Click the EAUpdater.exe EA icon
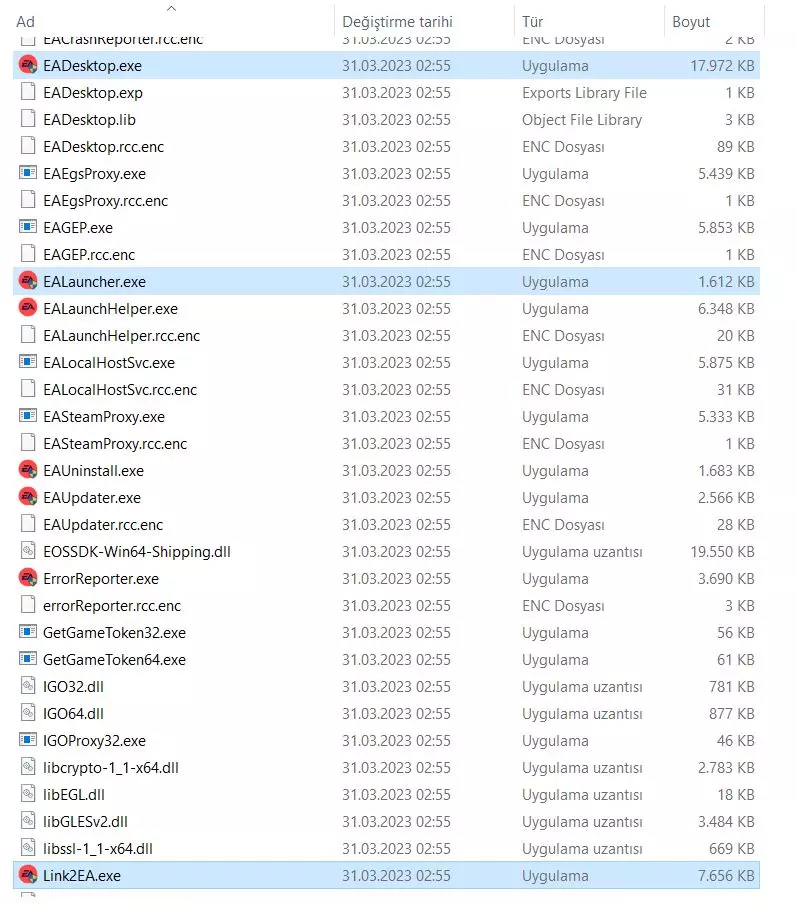Screen dimensions: 796x905 click(x=28, y=498)
